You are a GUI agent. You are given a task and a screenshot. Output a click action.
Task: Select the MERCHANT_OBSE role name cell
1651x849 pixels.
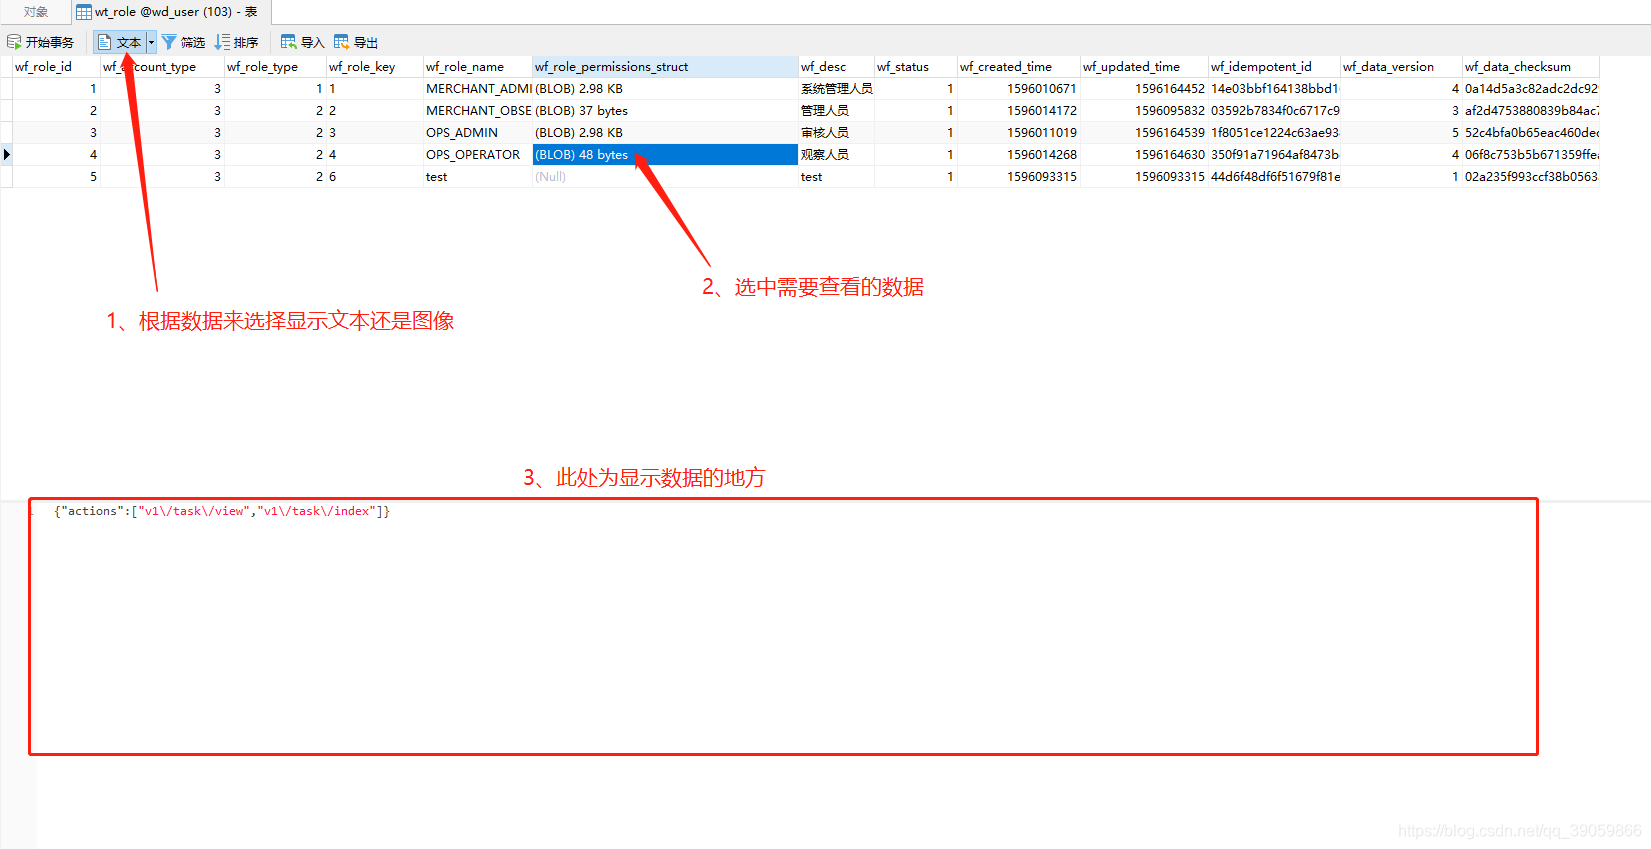pos(478,111)
